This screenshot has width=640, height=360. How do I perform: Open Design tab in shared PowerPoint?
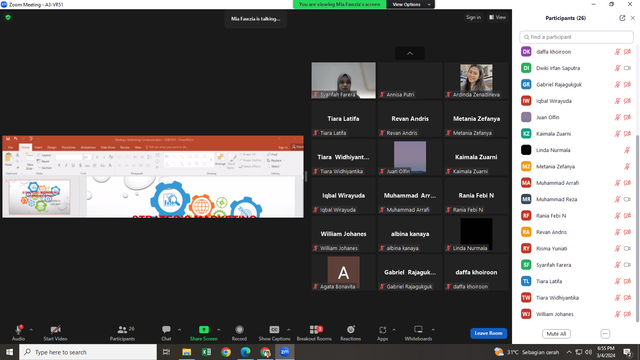coord(52,147)
